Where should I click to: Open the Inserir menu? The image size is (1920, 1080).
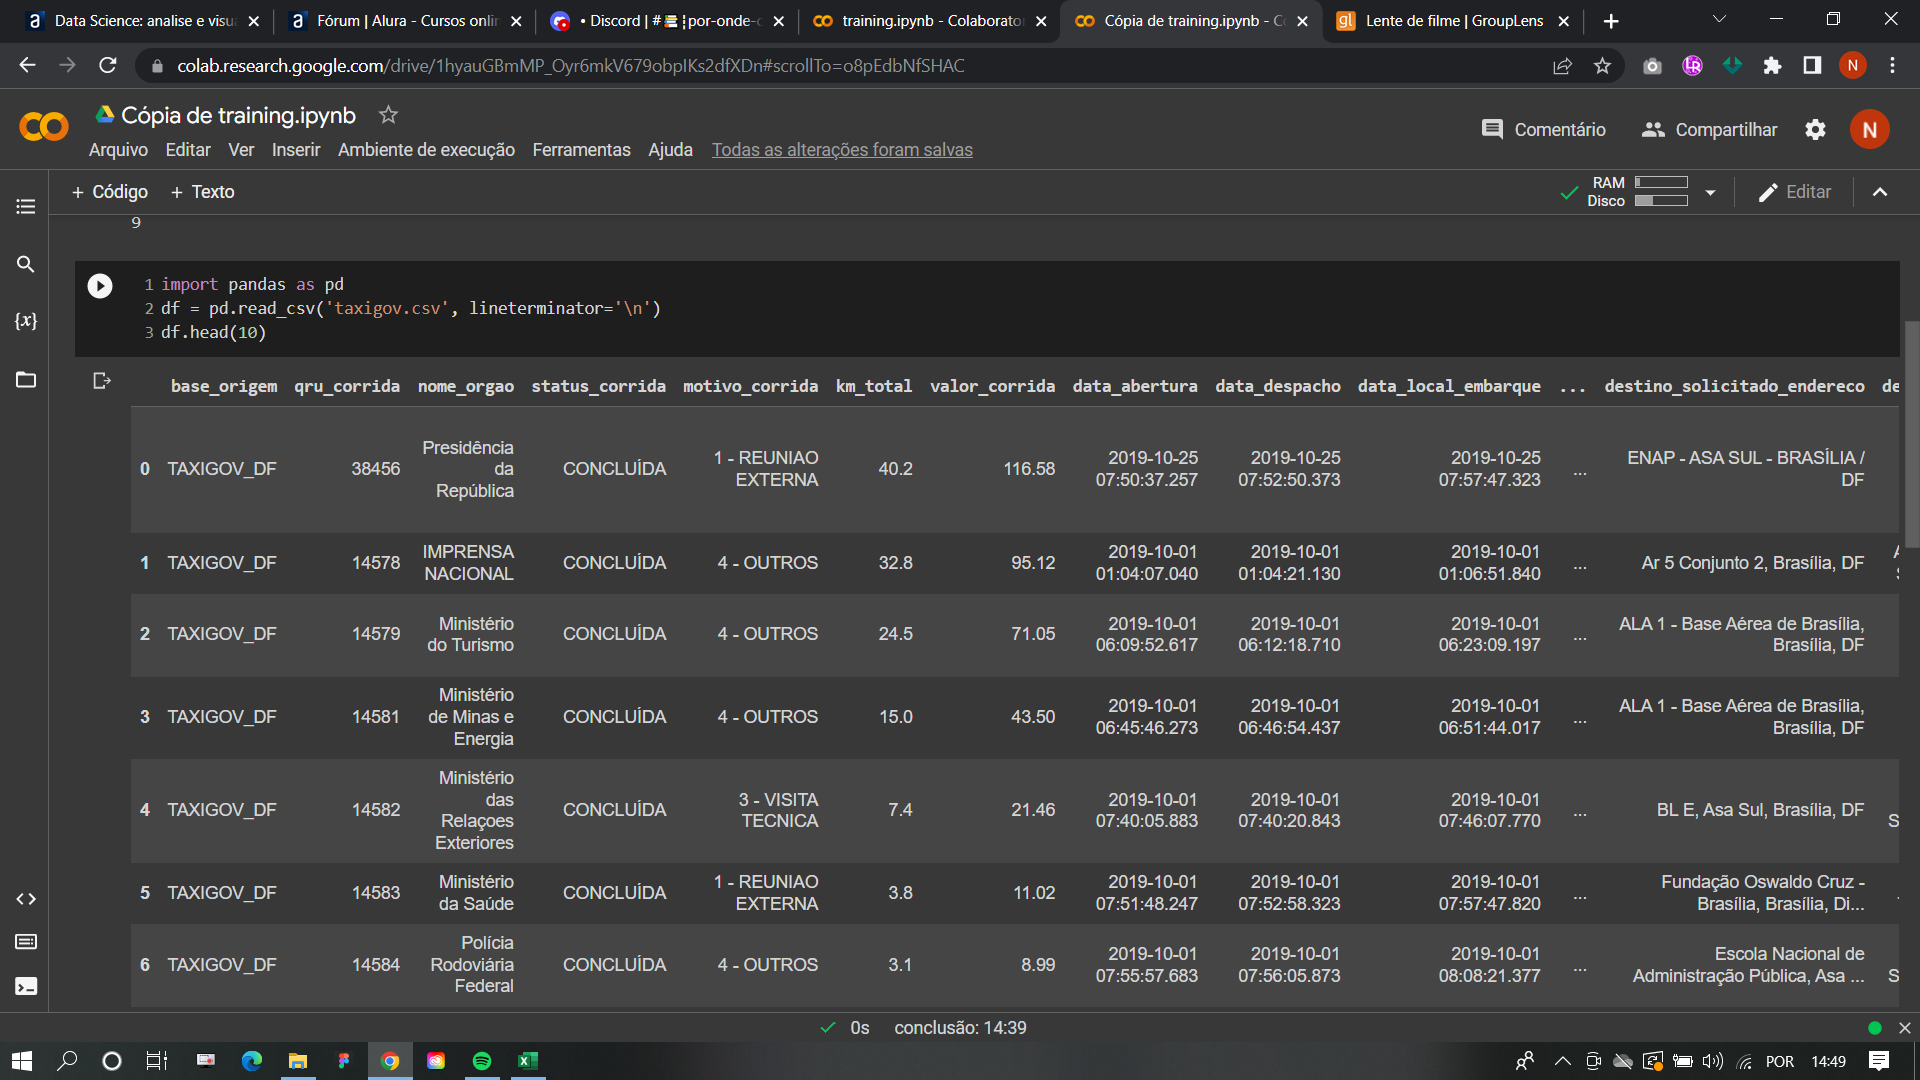tap(296, 150)
